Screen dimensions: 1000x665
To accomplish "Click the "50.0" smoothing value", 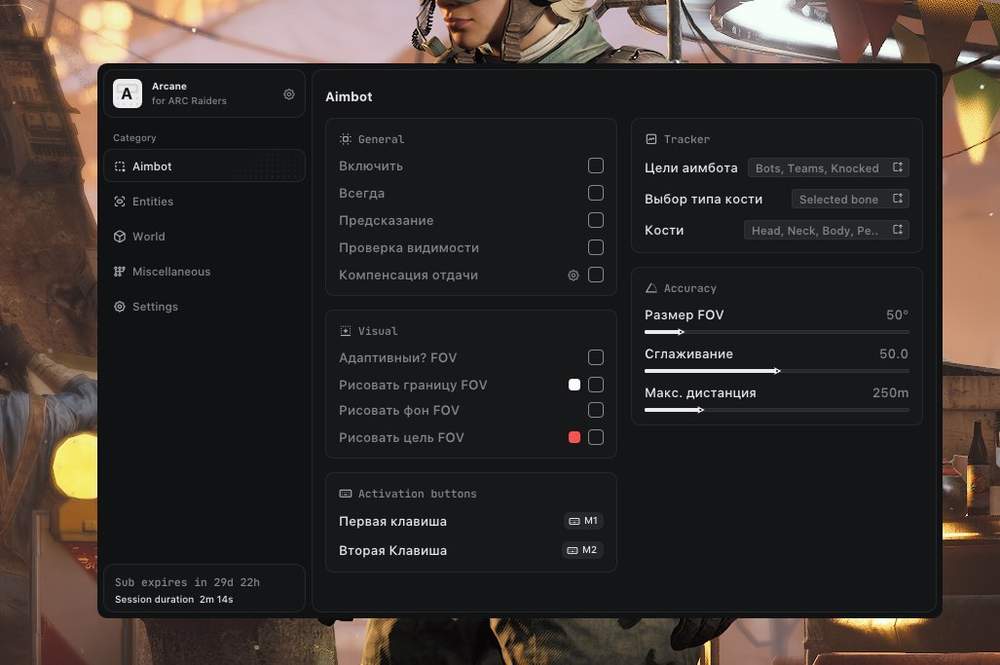I will [893, 354].
